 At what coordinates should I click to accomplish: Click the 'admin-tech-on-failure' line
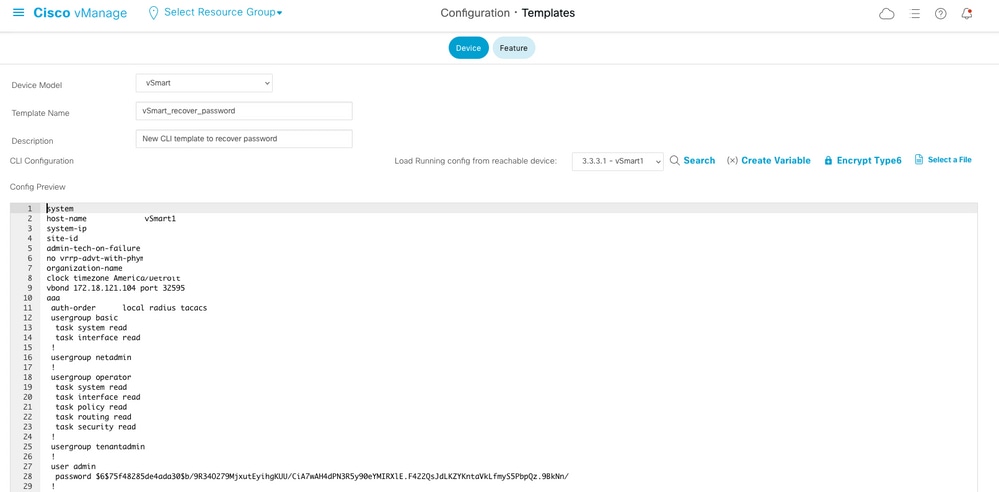[x=94, y=248]
